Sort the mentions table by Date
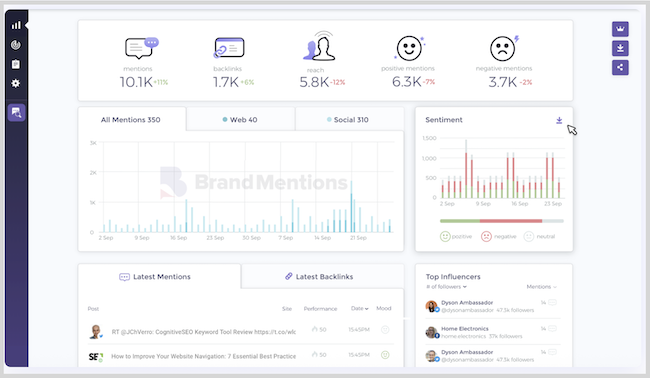The image size is (650, 378). coord(359,308)
